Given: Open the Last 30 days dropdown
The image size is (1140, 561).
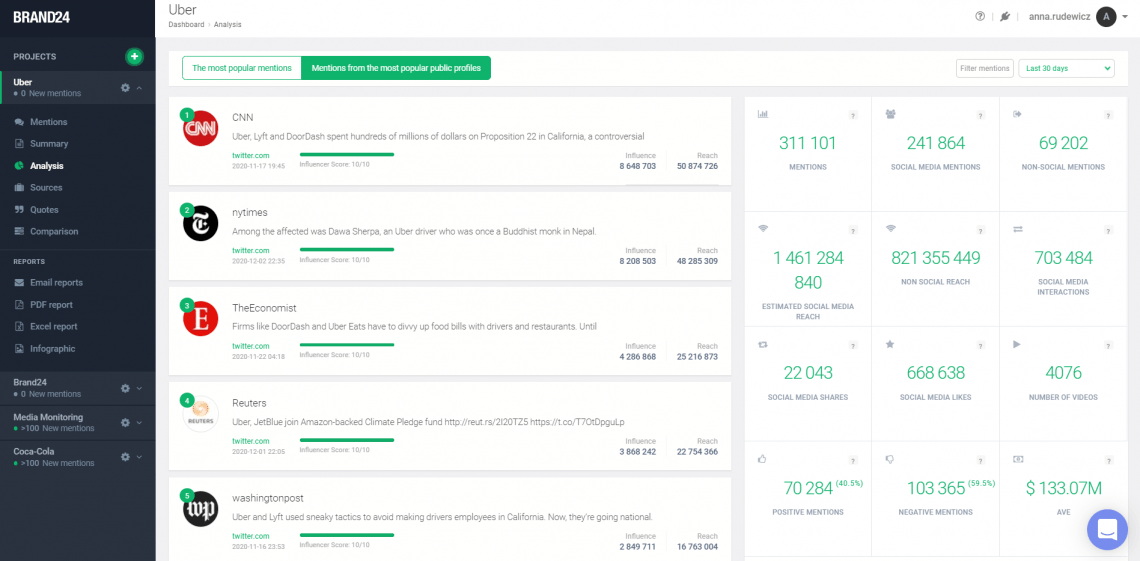Looking at the screenshot, I should tap(1065, 68).
